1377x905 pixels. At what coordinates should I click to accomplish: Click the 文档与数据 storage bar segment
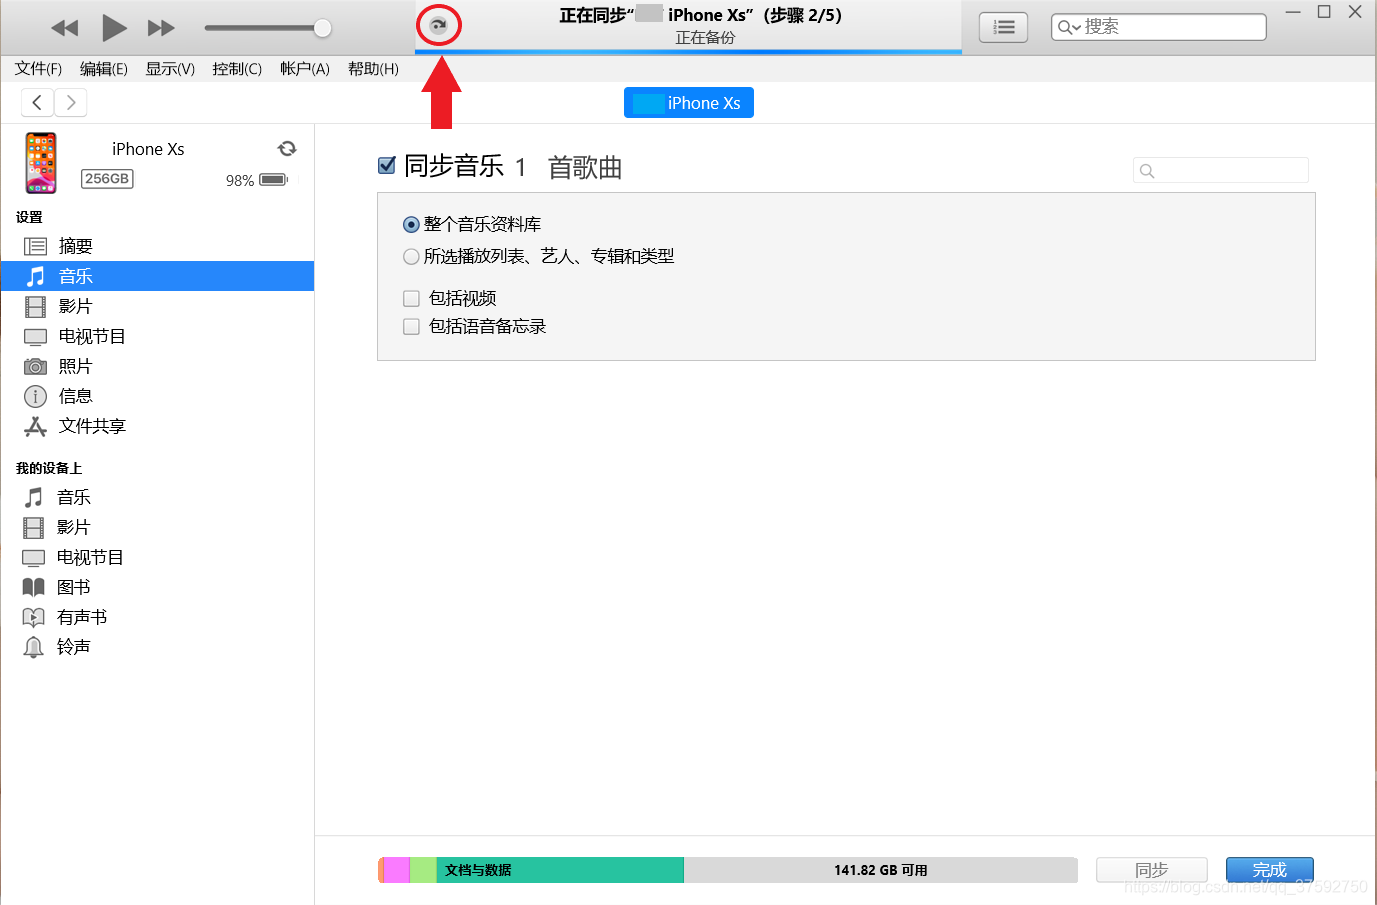pos(560,870)
